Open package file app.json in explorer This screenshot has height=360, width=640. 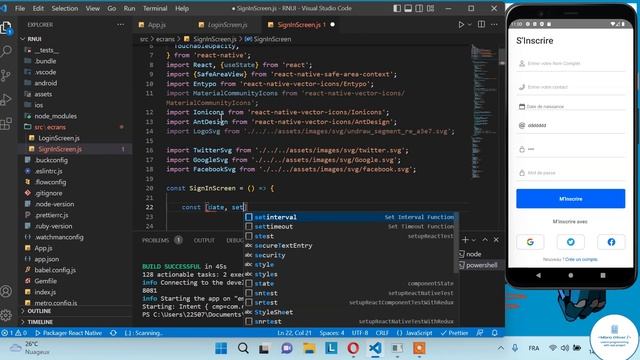47,259
